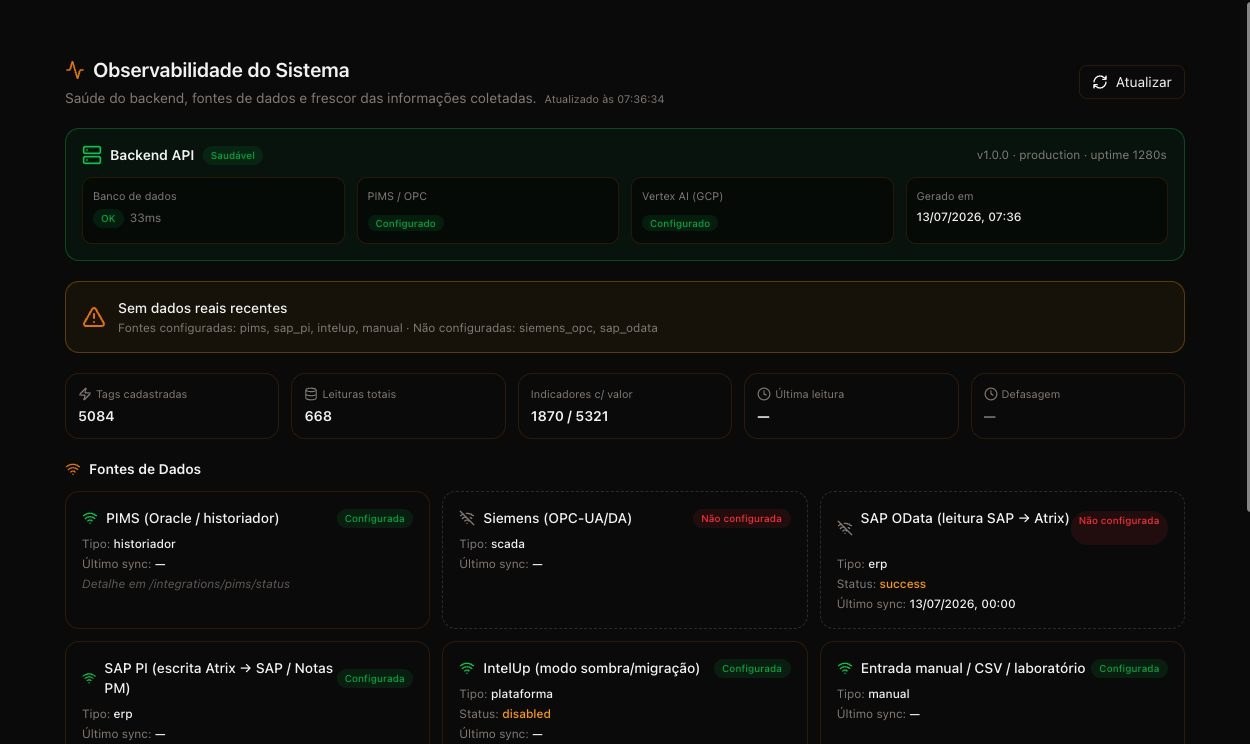Click the '13/07/2026, 00:00' último sync value
Screen dimensions: 1250x744
pyautogui.click(x=963, y=604)
